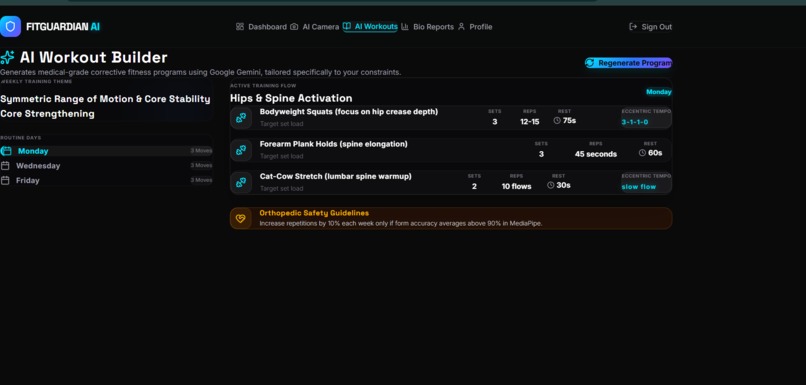The height and width of the screenshot is (385, 806).
Task: Click the FitGuardian shield logo icon
Action: pos(10,26)
